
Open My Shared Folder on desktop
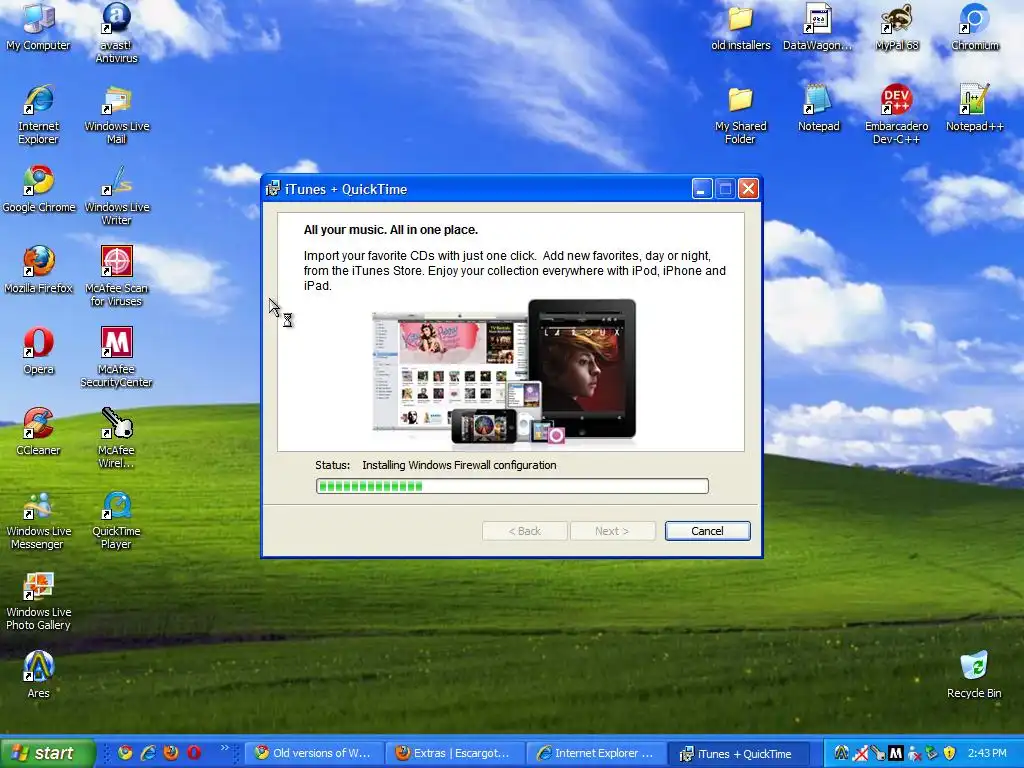pos(741,114)
